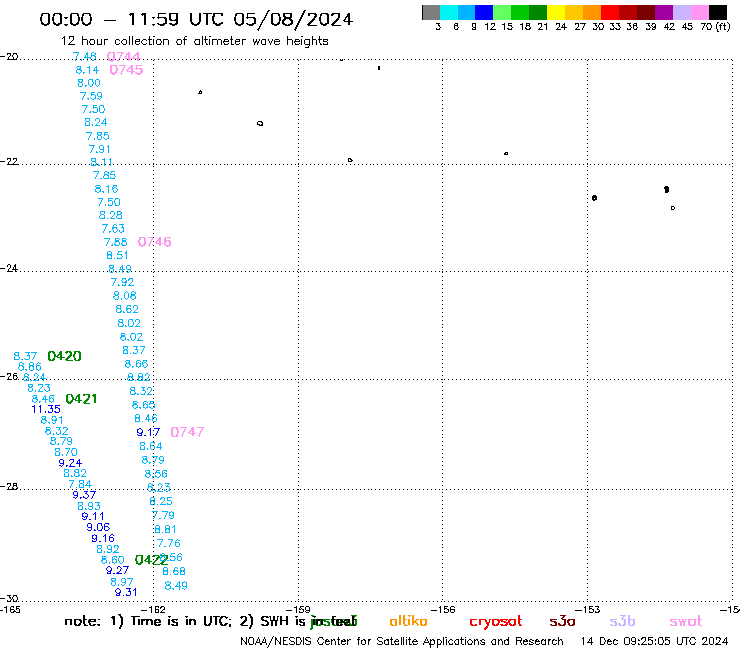This screenshot has height=650, width=740.
Task: Click the dark blue value 9.11
Action: tap(93, 516)
